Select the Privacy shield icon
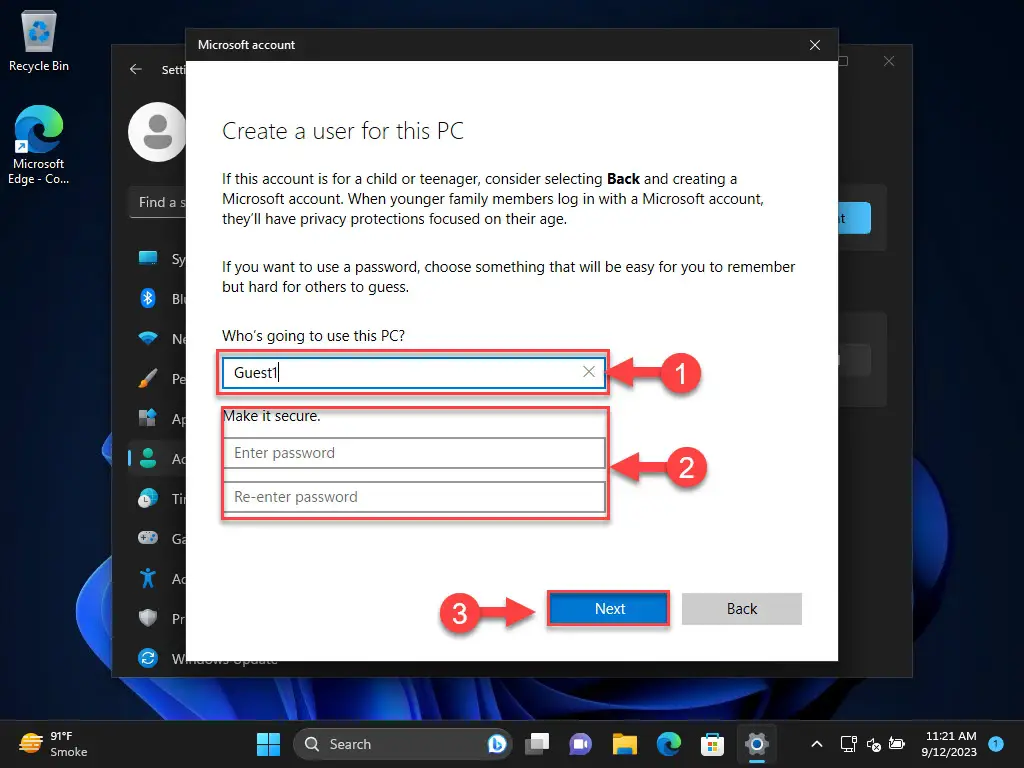This screenshot has height=768, width=1024. (148, 618)
